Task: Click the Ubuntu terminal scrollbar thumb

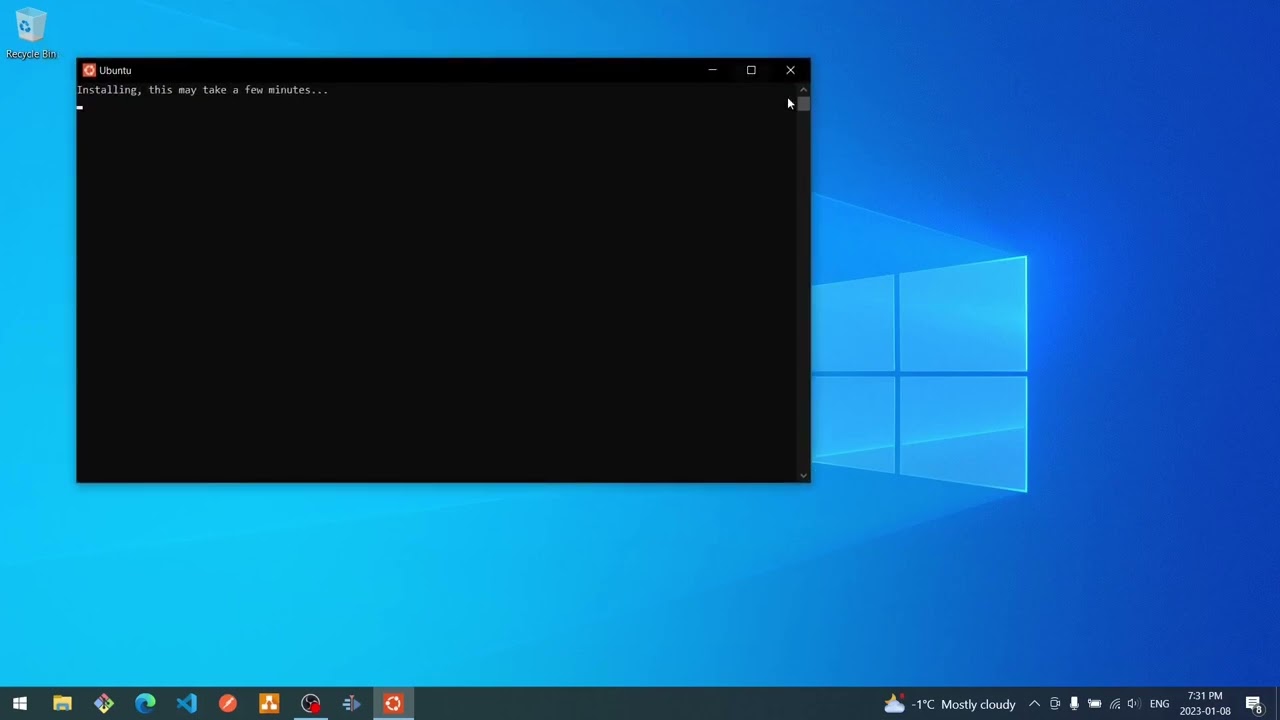Action: [x=803, y=103]
